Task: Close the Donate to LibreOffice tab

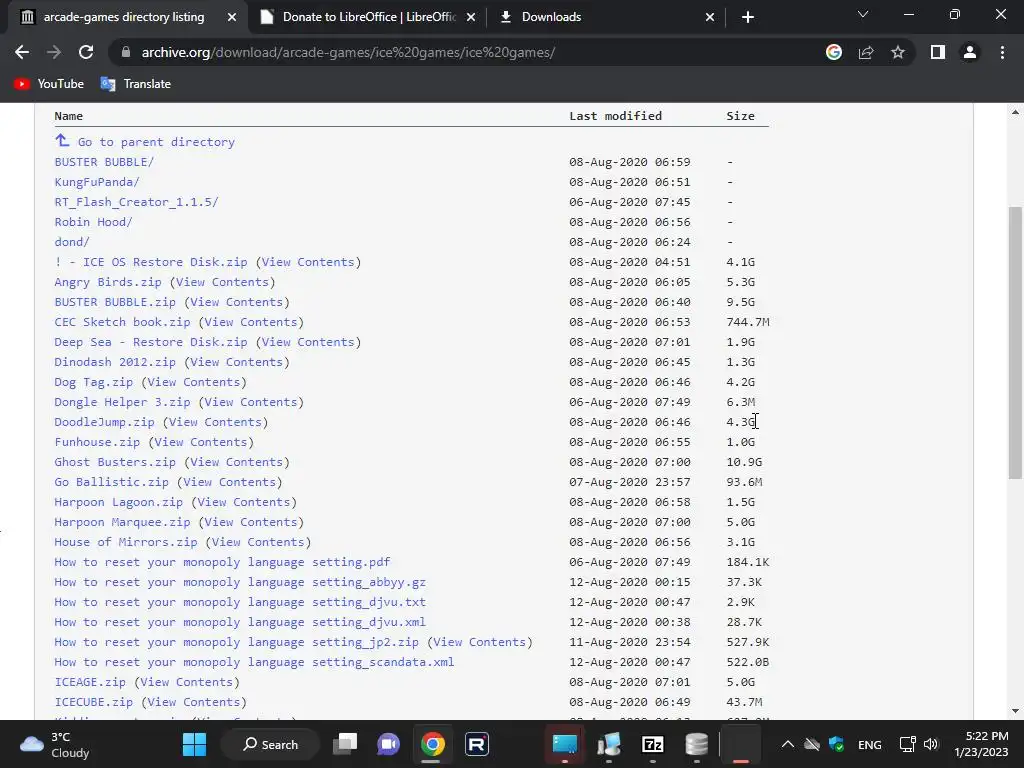Action: coord(471,17)
